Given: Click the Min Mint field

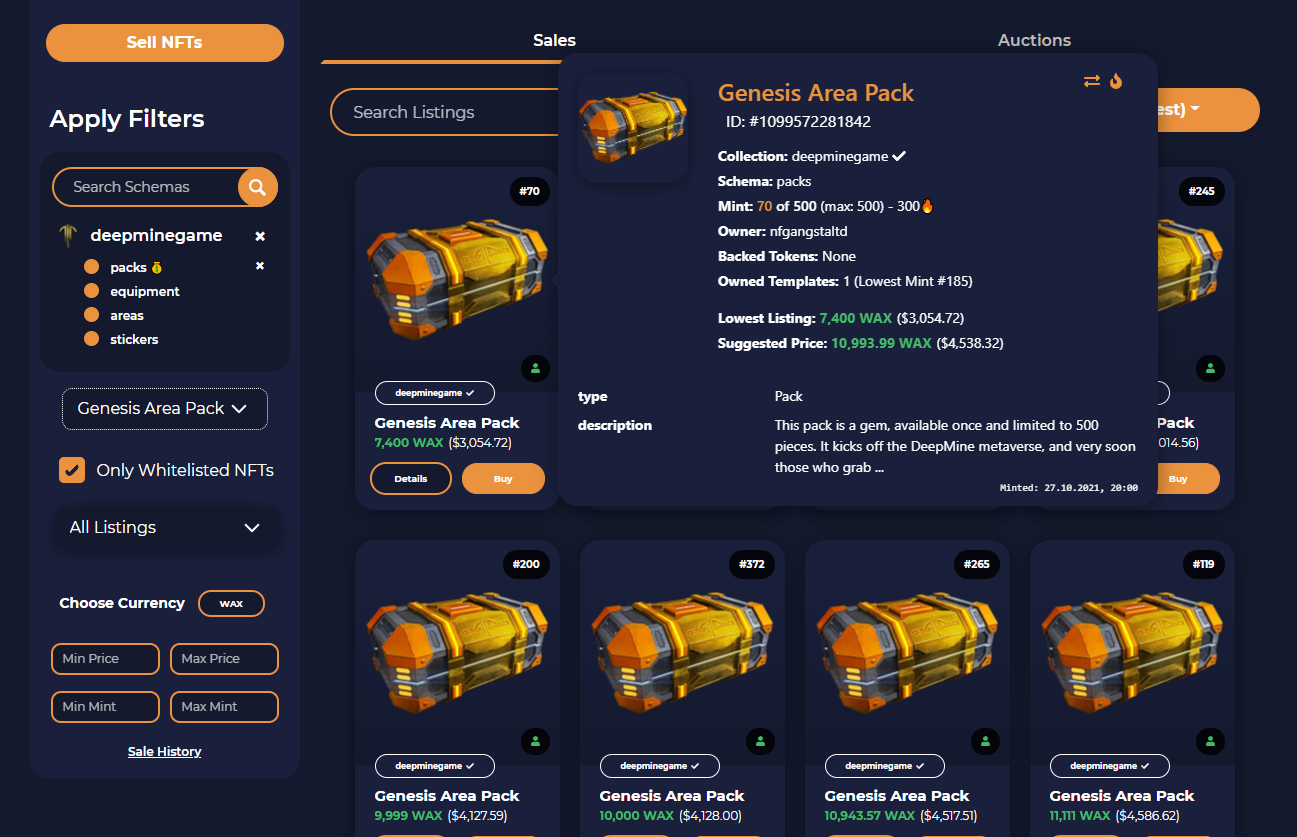Looking at the screenshot, I should click(105, 707).
